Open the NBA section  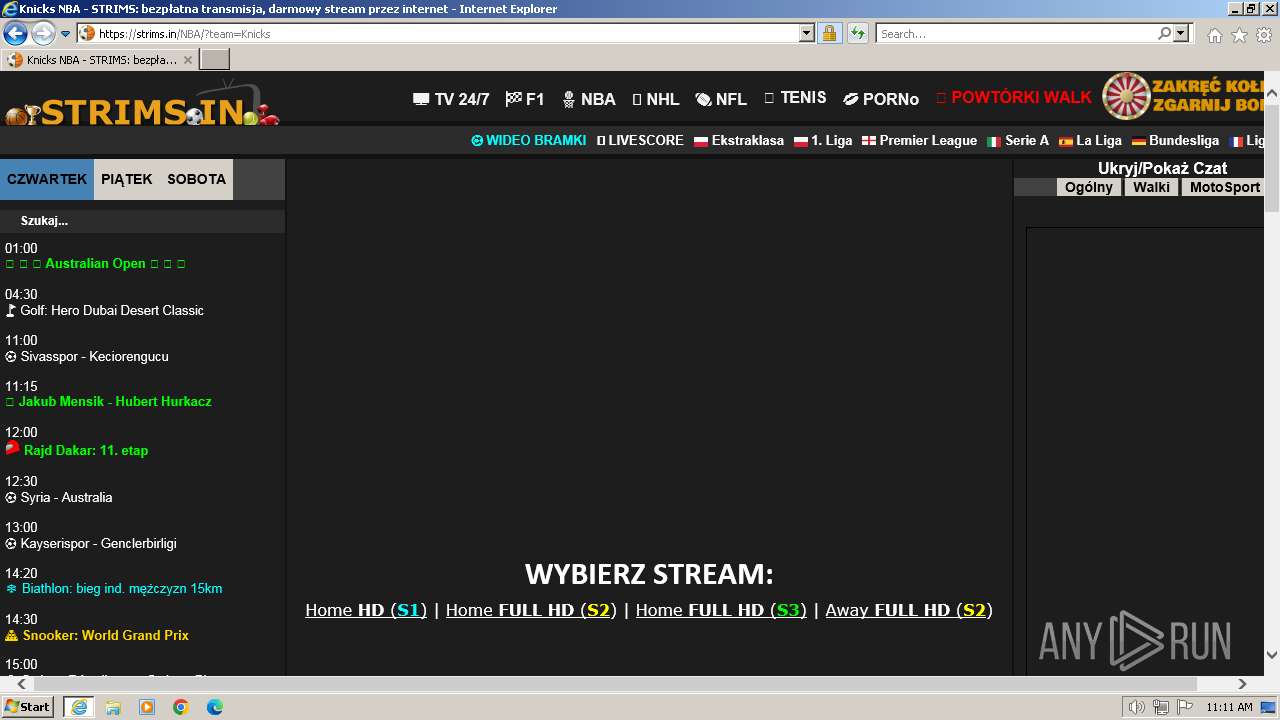click(589, 99)
